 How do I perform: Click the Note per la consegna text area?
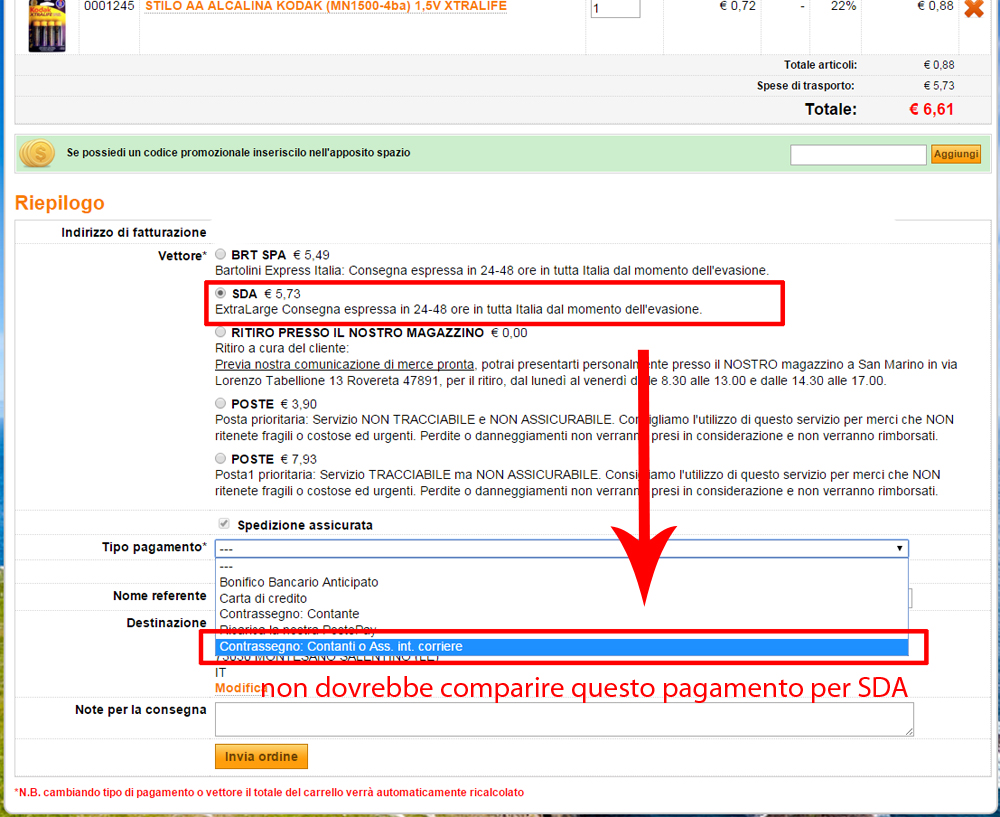564,719
